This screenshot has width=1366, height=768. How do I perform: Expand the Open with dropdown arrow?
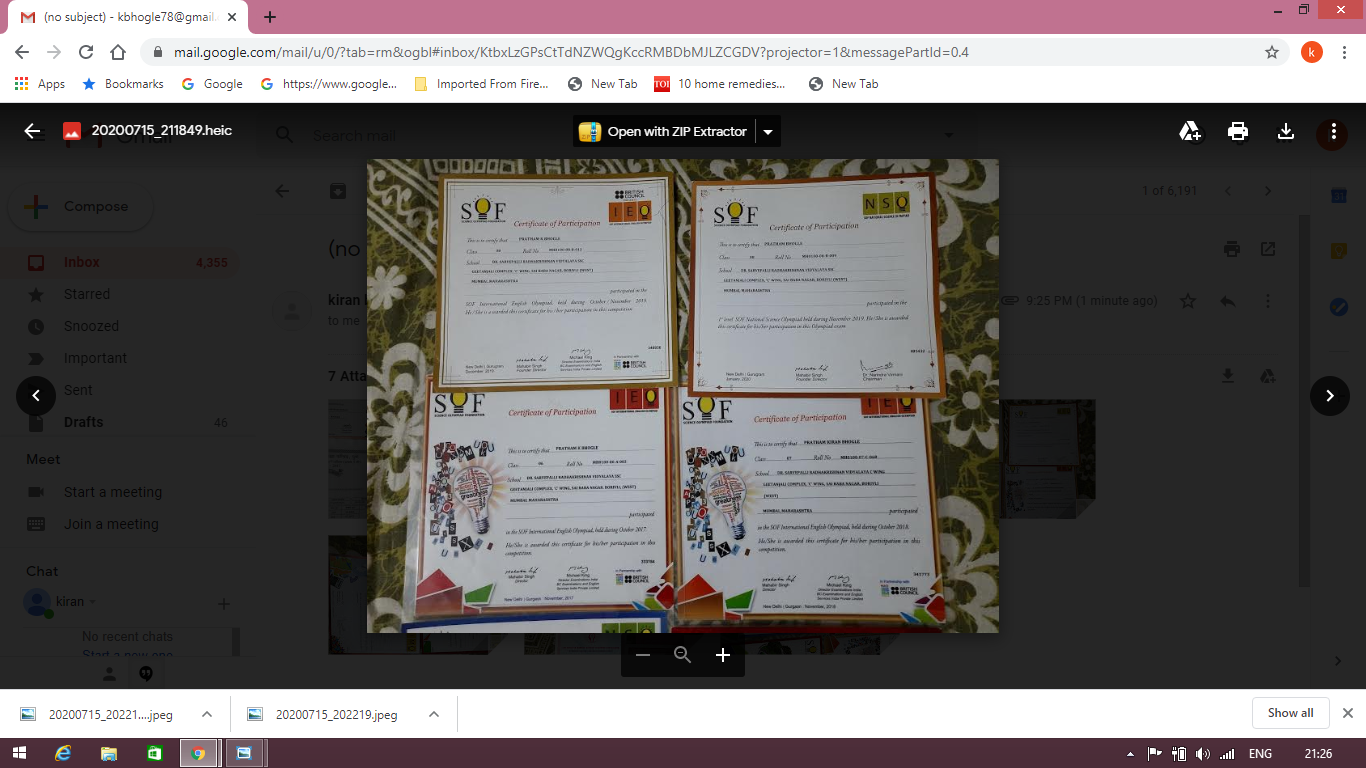(x=768, y=131)
